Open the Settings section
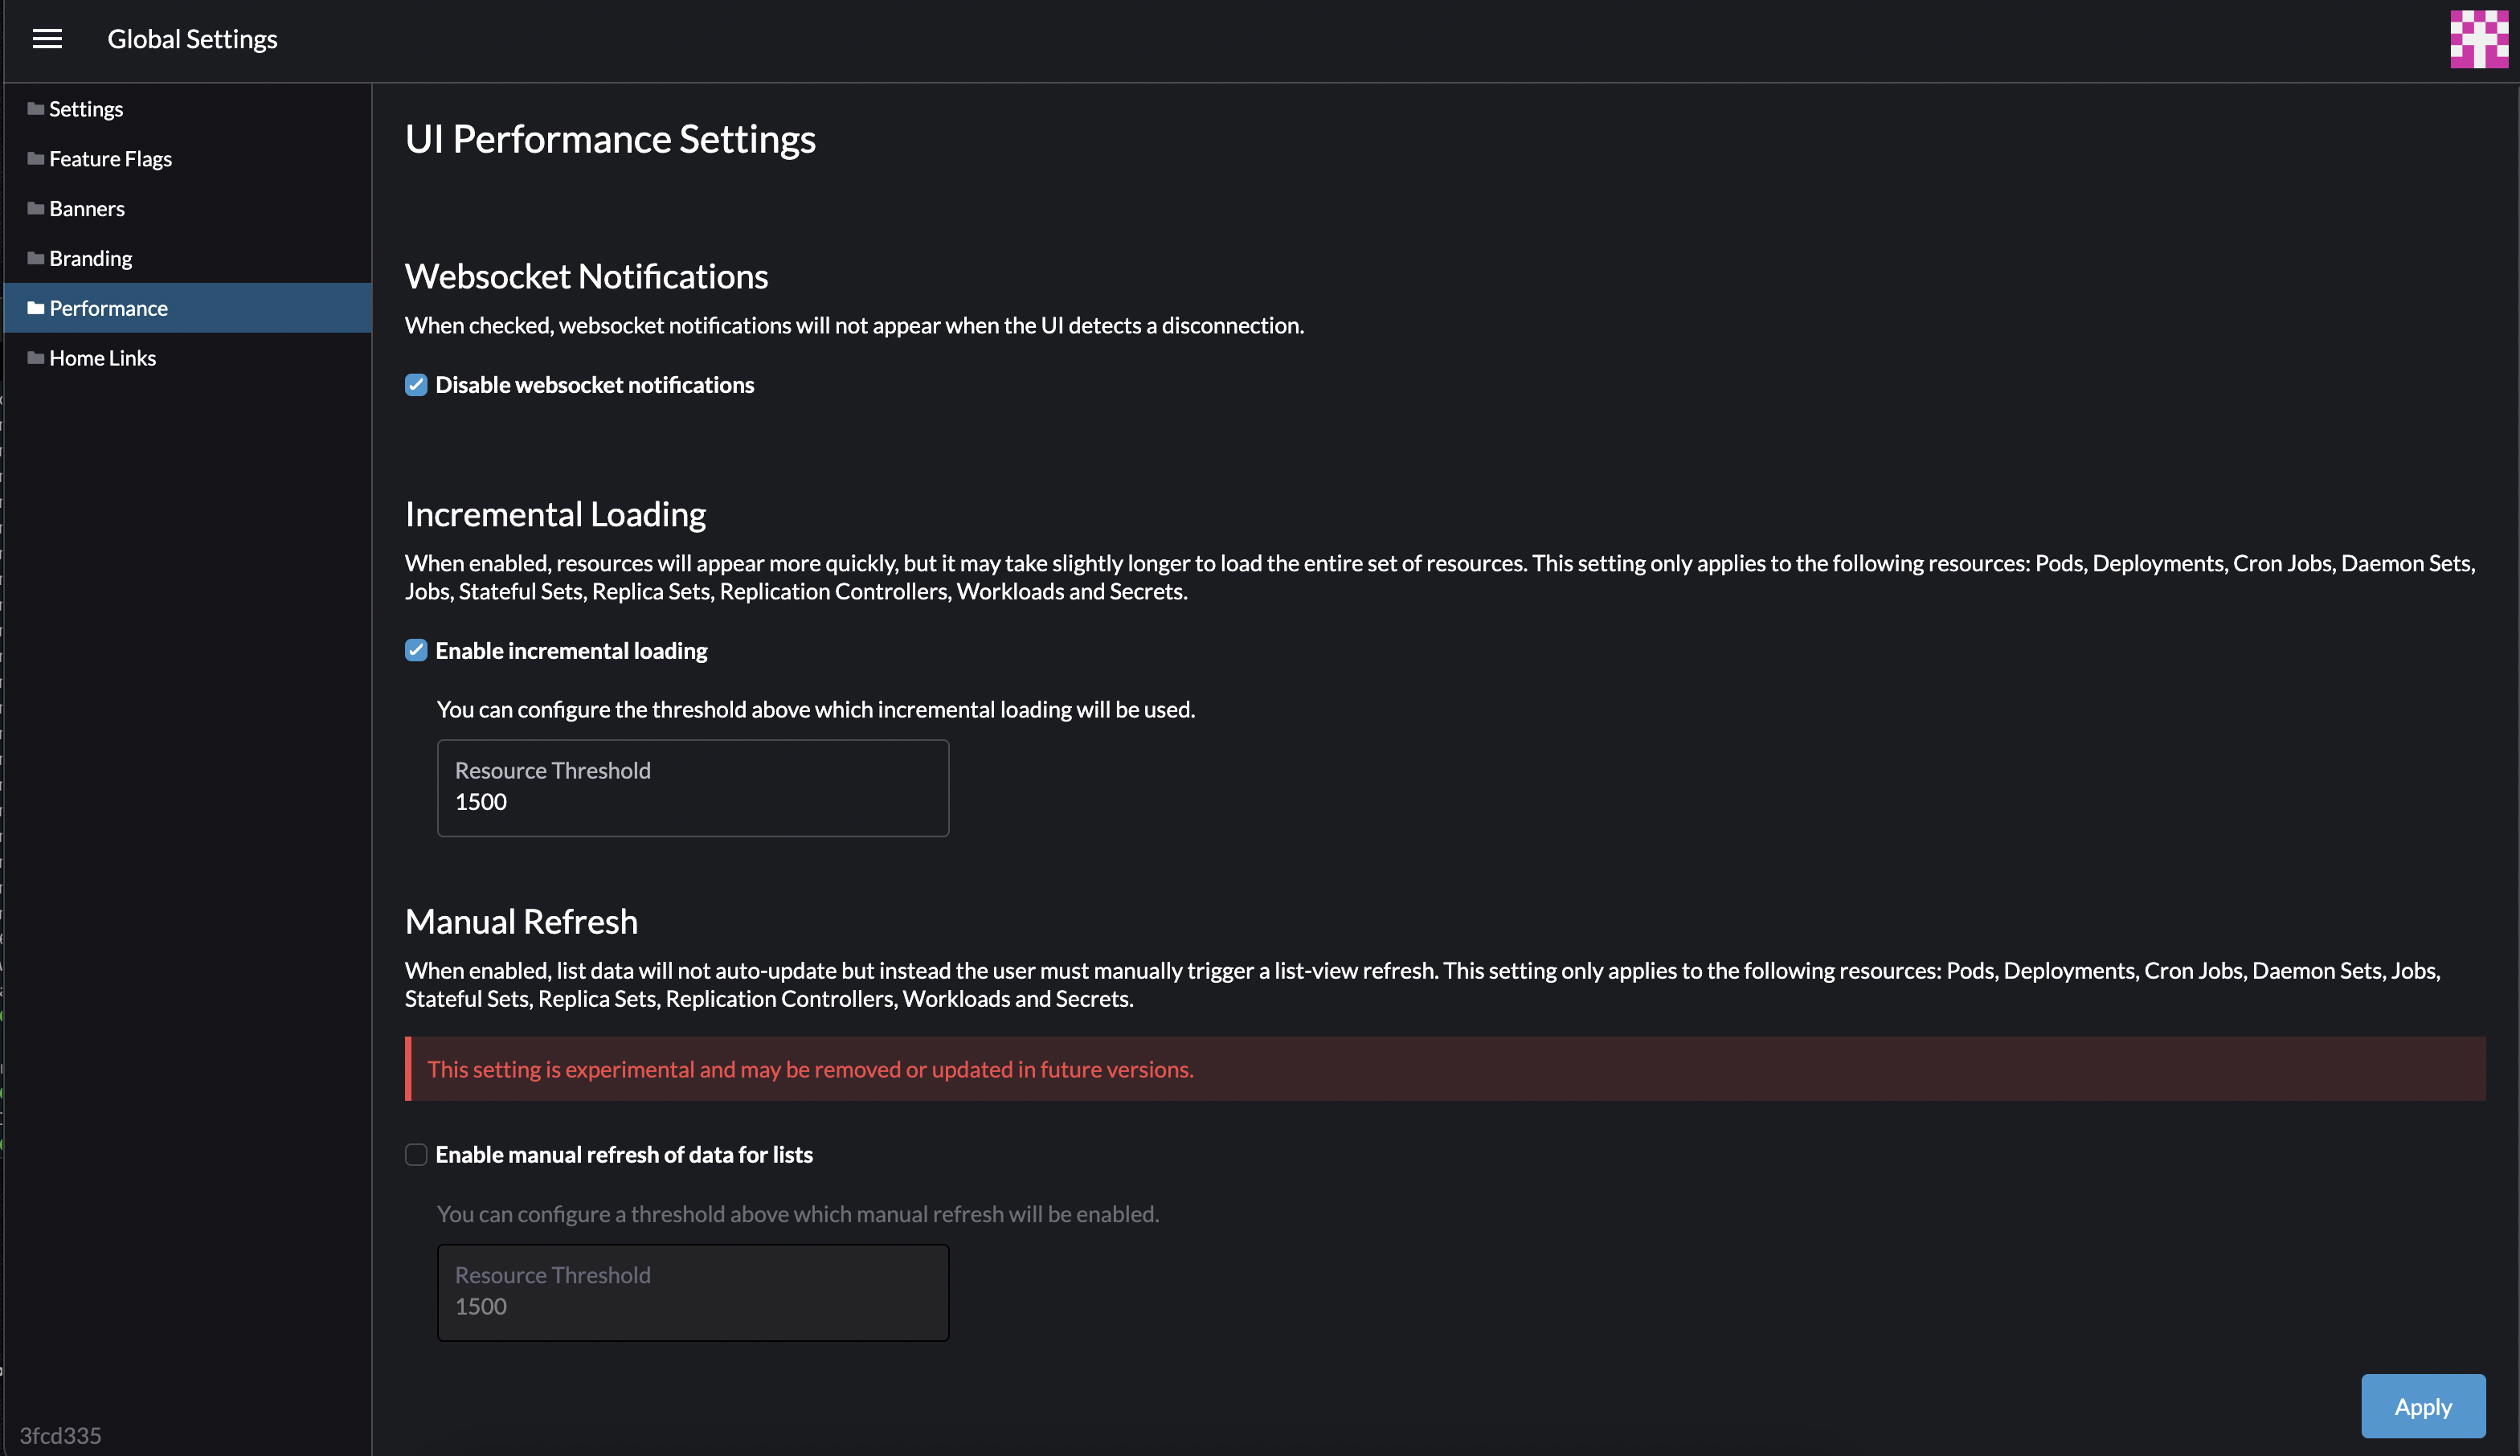 coord(85,108)
